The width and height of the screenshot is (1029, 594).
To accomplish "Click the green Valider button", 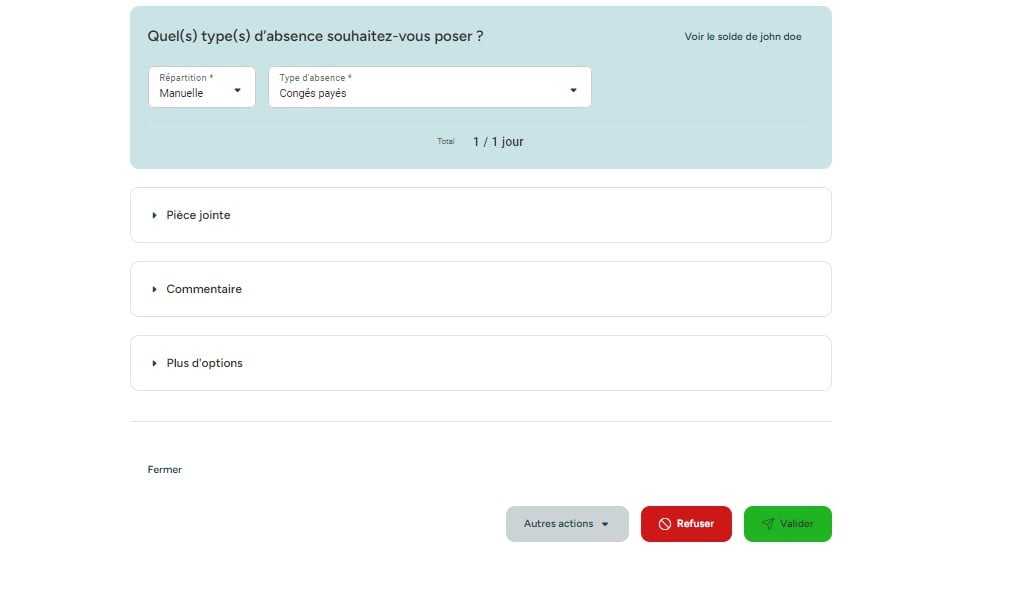I will [788, 524].
